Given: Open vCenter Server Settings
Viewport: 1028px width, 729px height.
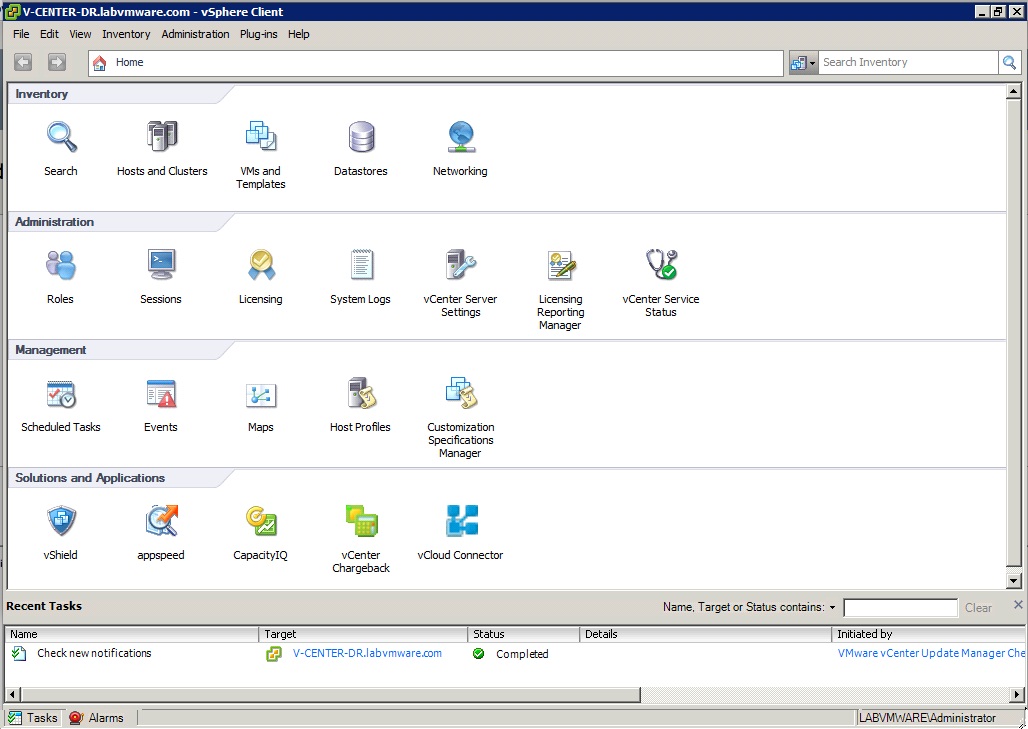Looking at the screenshot, I should (460, 265).
